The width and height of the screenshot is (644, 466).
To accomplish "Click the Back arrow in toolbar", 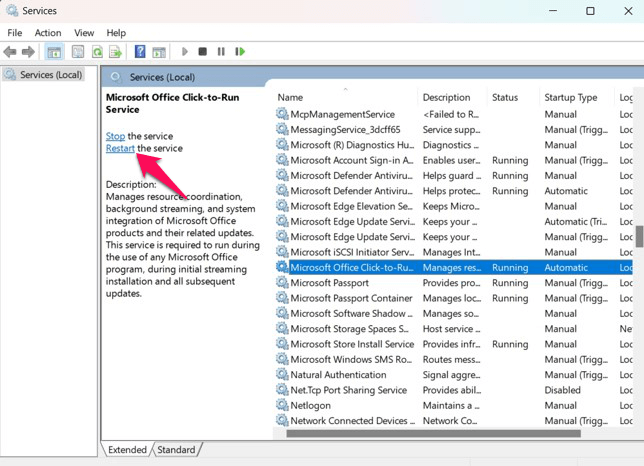I will click(x=11, y=51).
